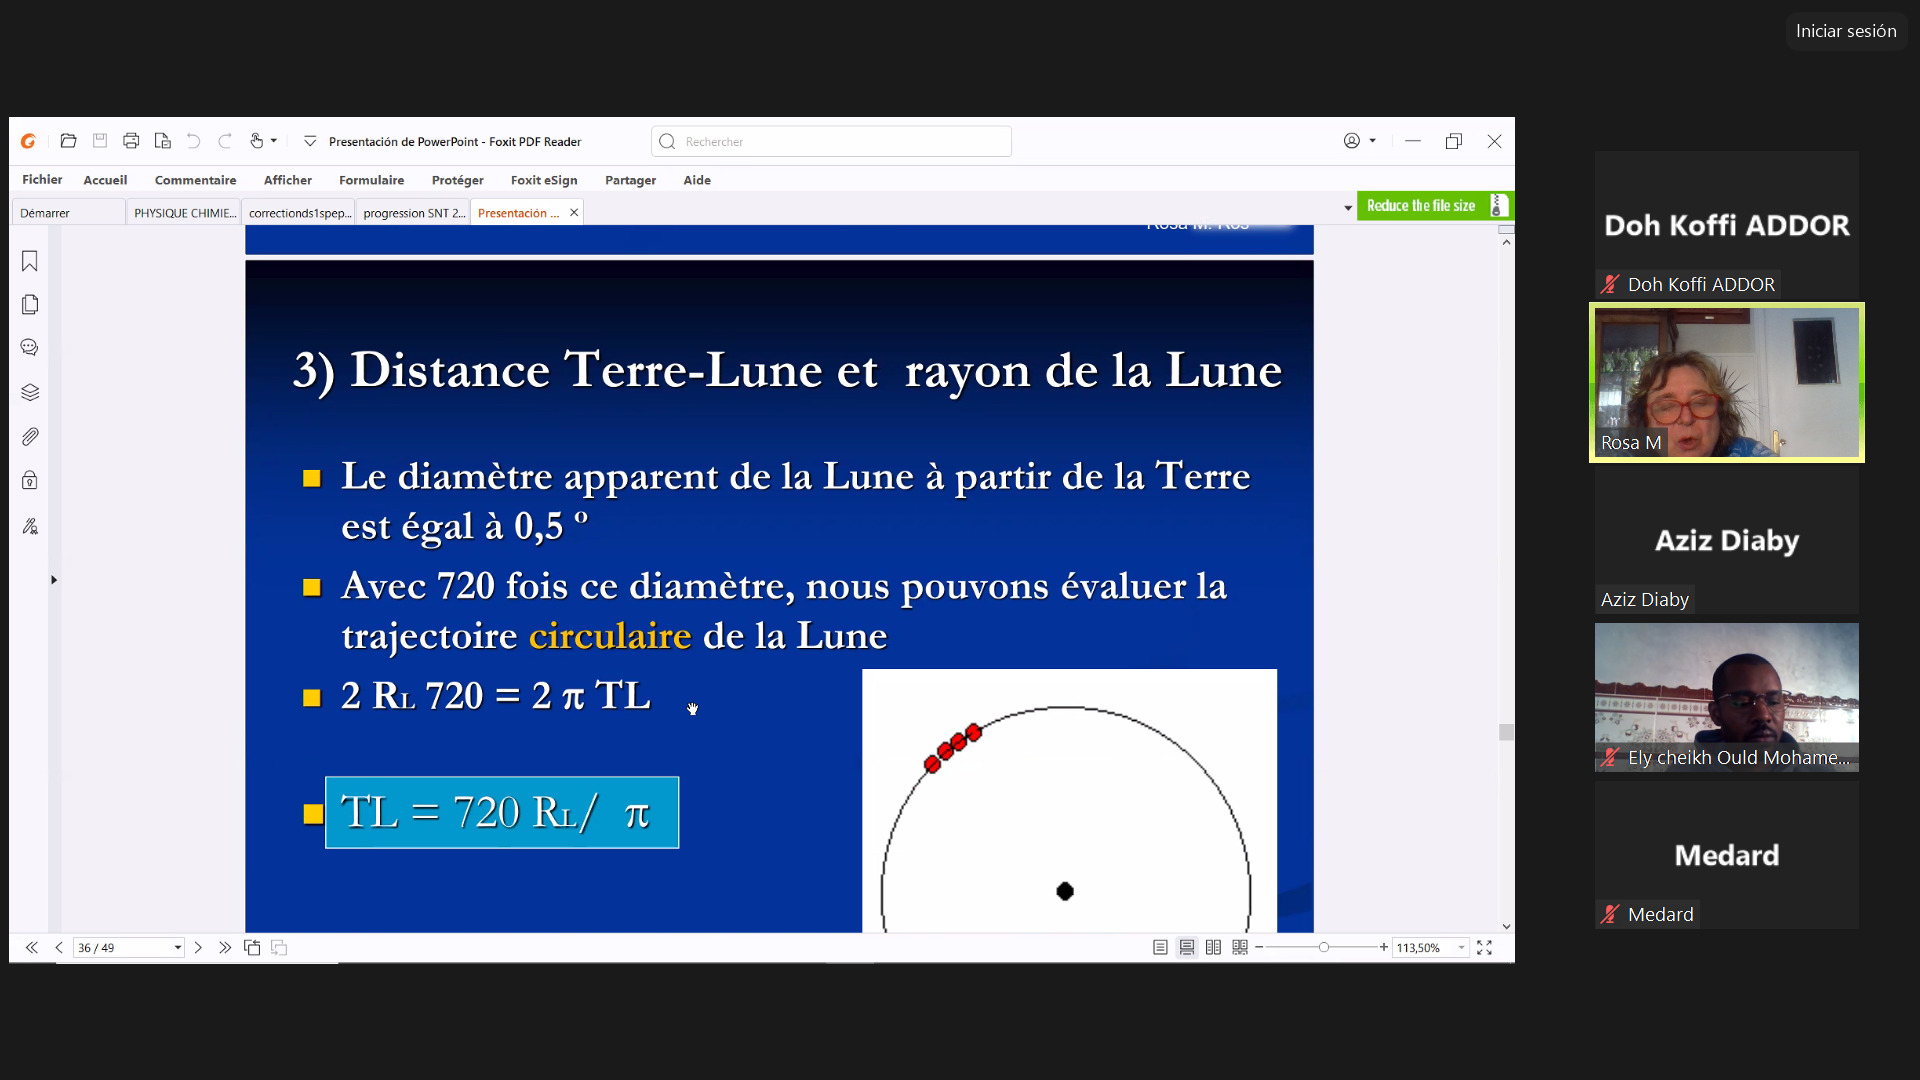1920x1080 pixels.
Task: Click the Foxit logo icon
Action: pyautogui.click(x=29, y=141)
